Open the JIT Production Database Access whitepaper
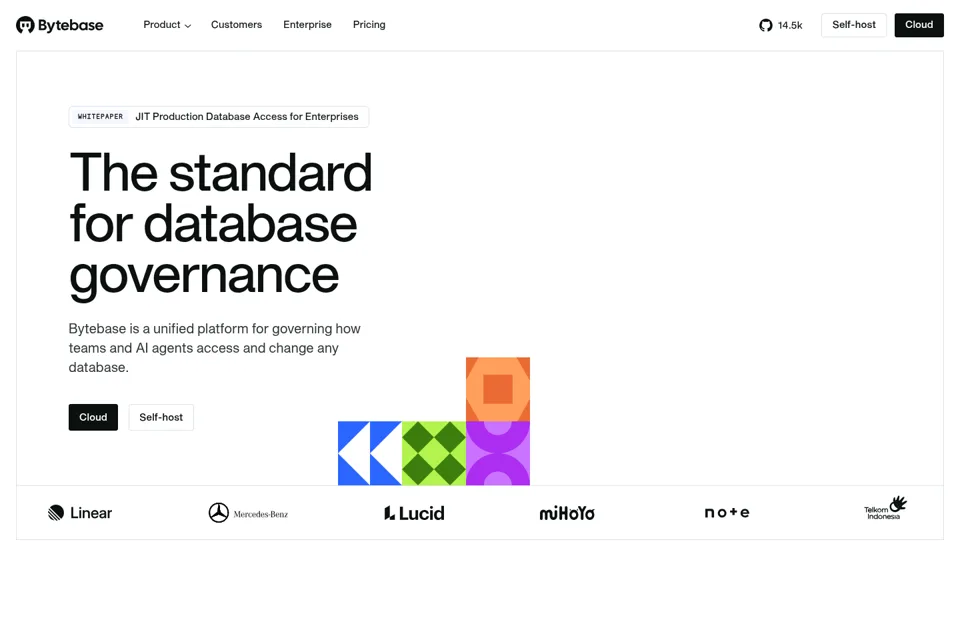960x640 pixels. click(219, 116)
